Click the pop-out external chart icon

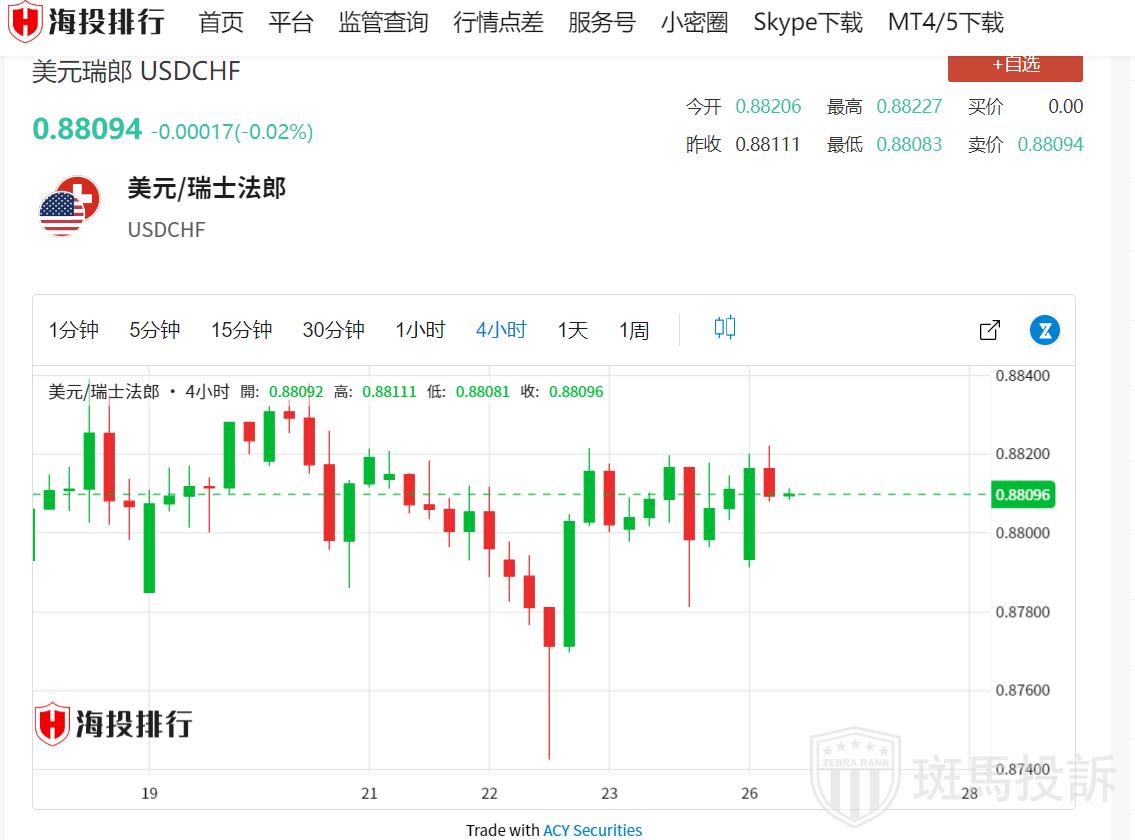tap(989, 330)
